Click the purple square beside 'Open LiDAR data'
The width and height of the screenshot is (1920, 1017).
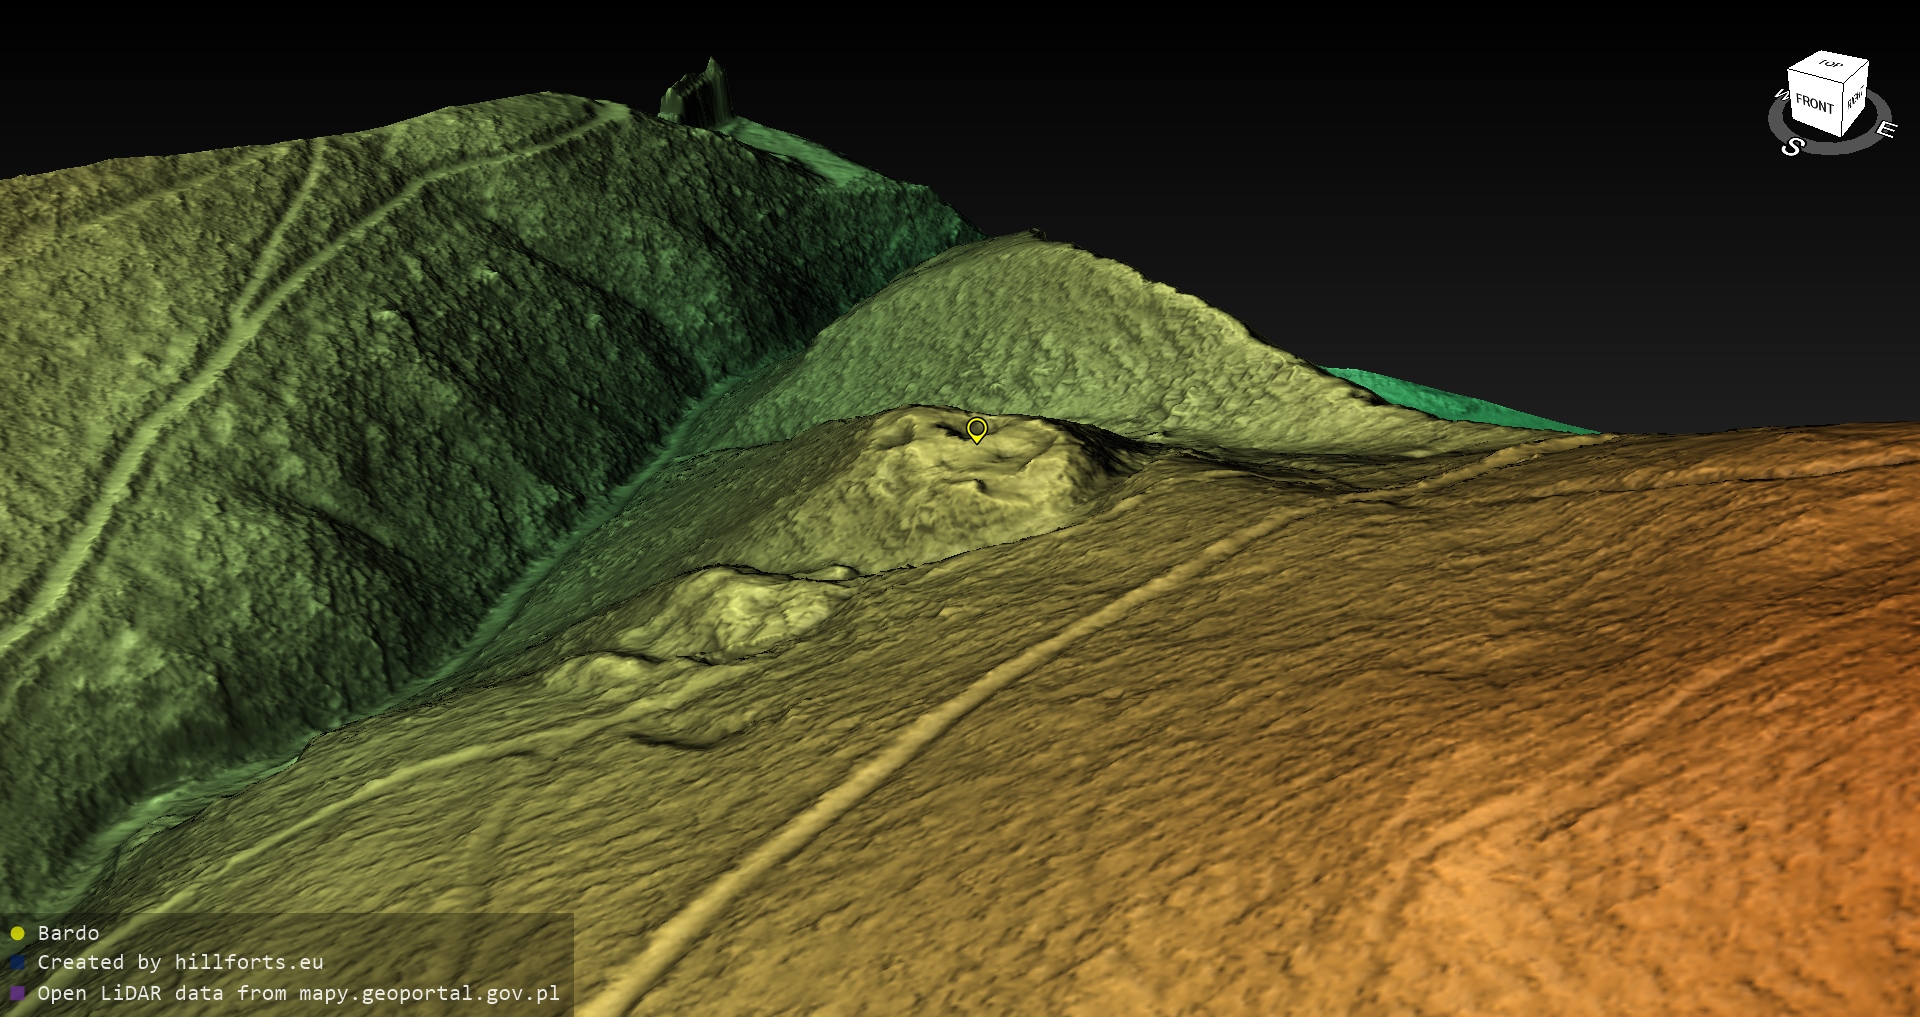pos(17,993)
